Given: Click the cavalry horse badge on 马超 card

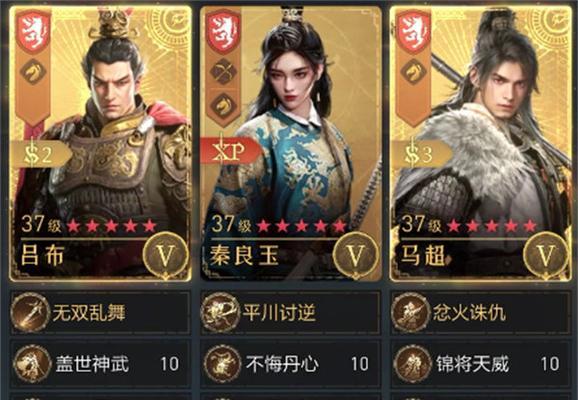Looking at the screenshot, I should (x=413, y=72).
